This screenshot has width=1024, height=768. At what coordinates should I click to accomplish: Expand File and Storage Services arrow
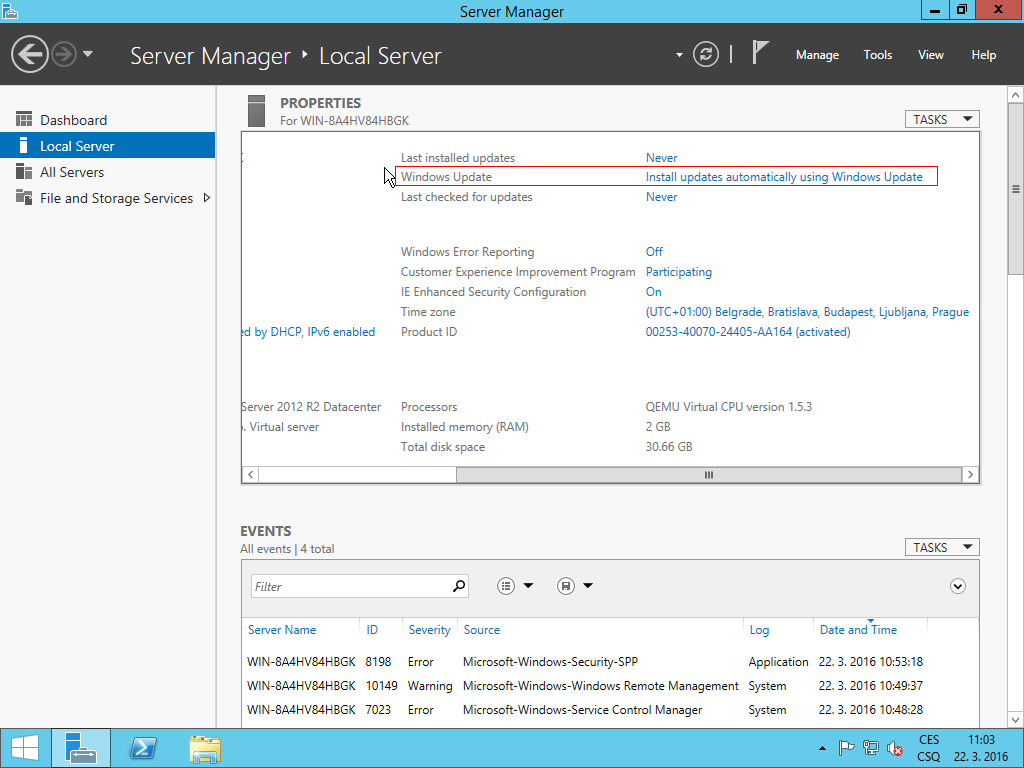pyautogui.click(x=206, y=198)
